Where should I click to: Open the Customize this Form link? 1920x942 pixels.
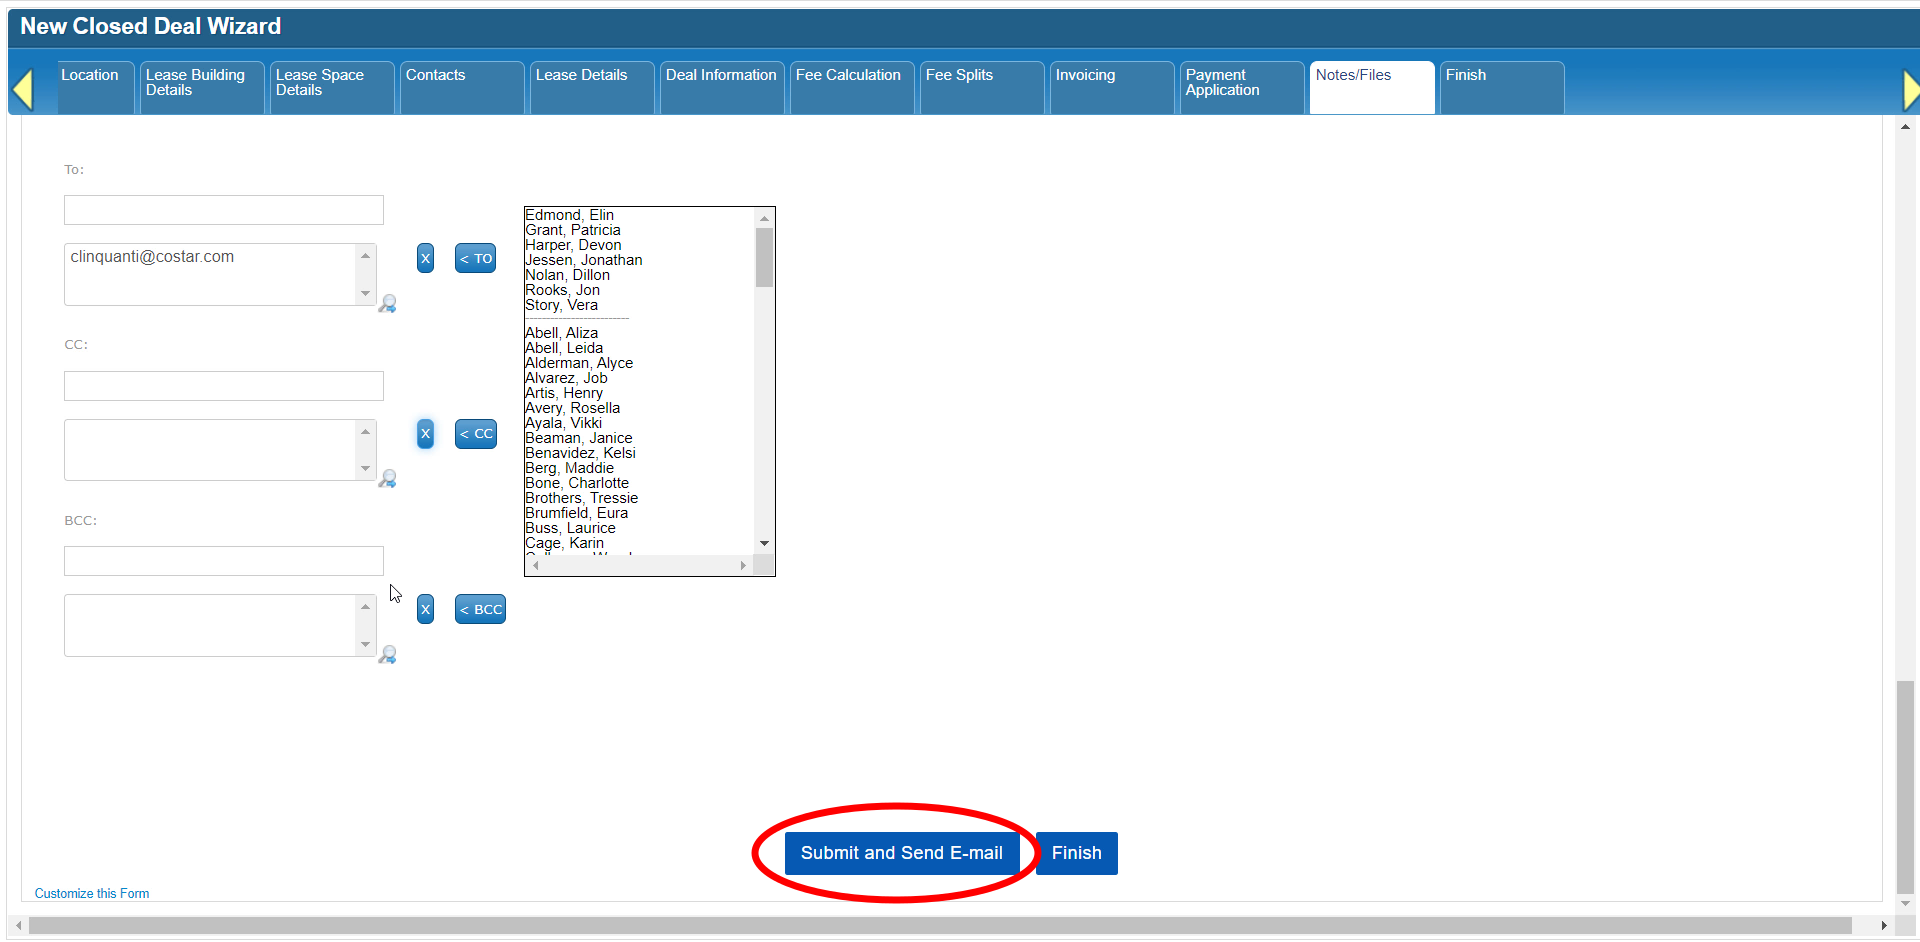(x=92, y=894)
